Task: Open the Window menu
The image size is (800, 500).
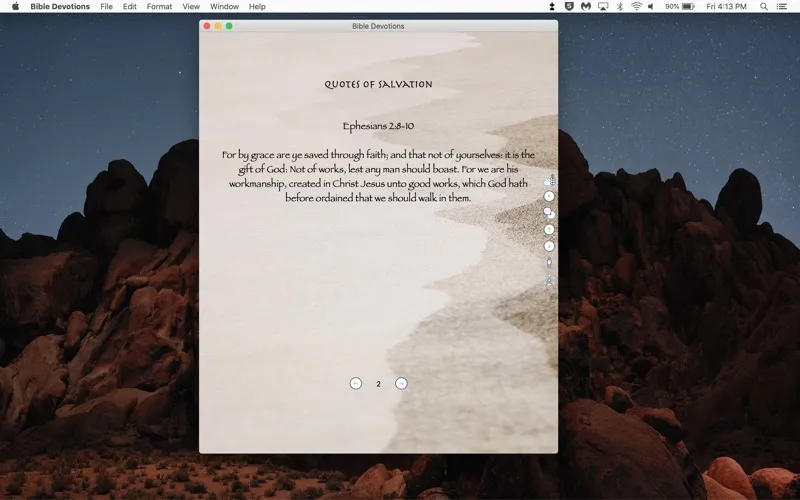Action: click(x=224, y=7)
